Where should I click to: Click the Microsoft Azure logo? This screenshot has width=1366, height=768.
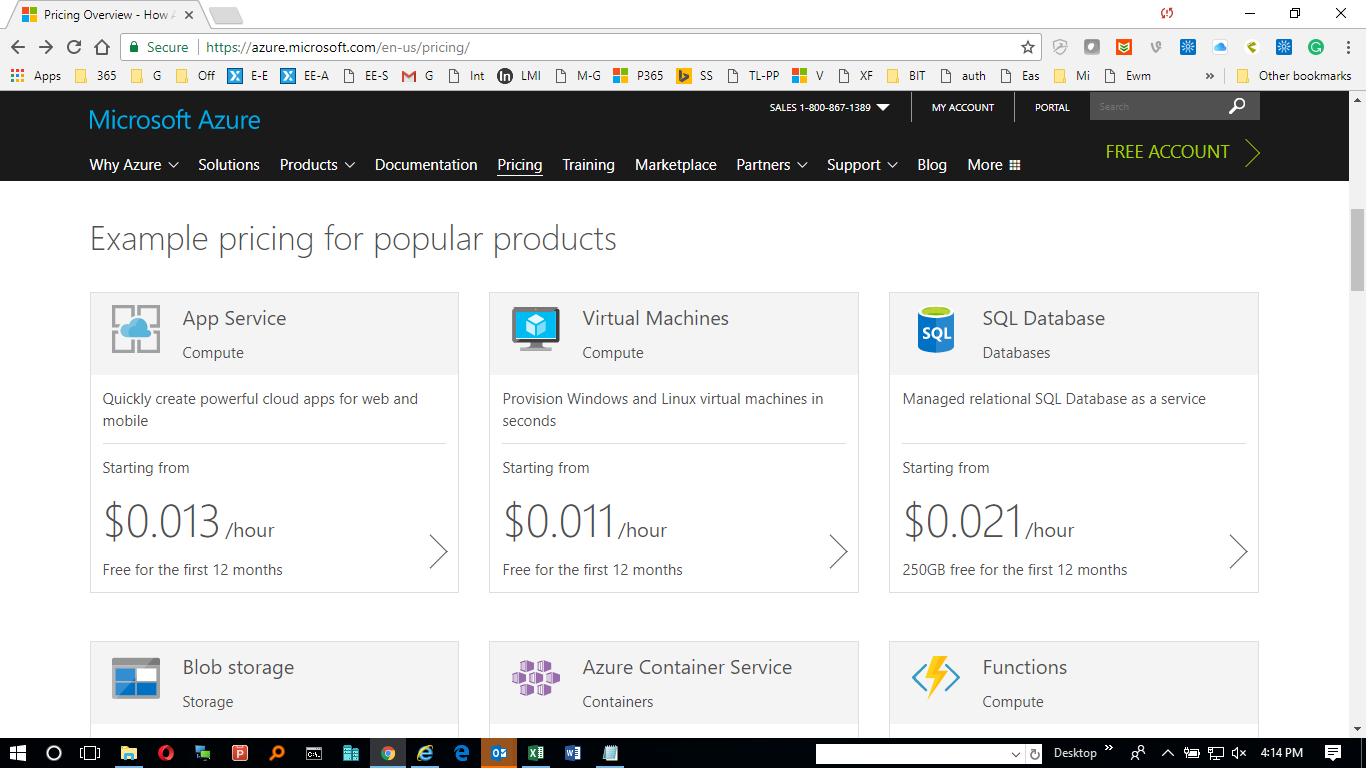click(x=175, y=120)
